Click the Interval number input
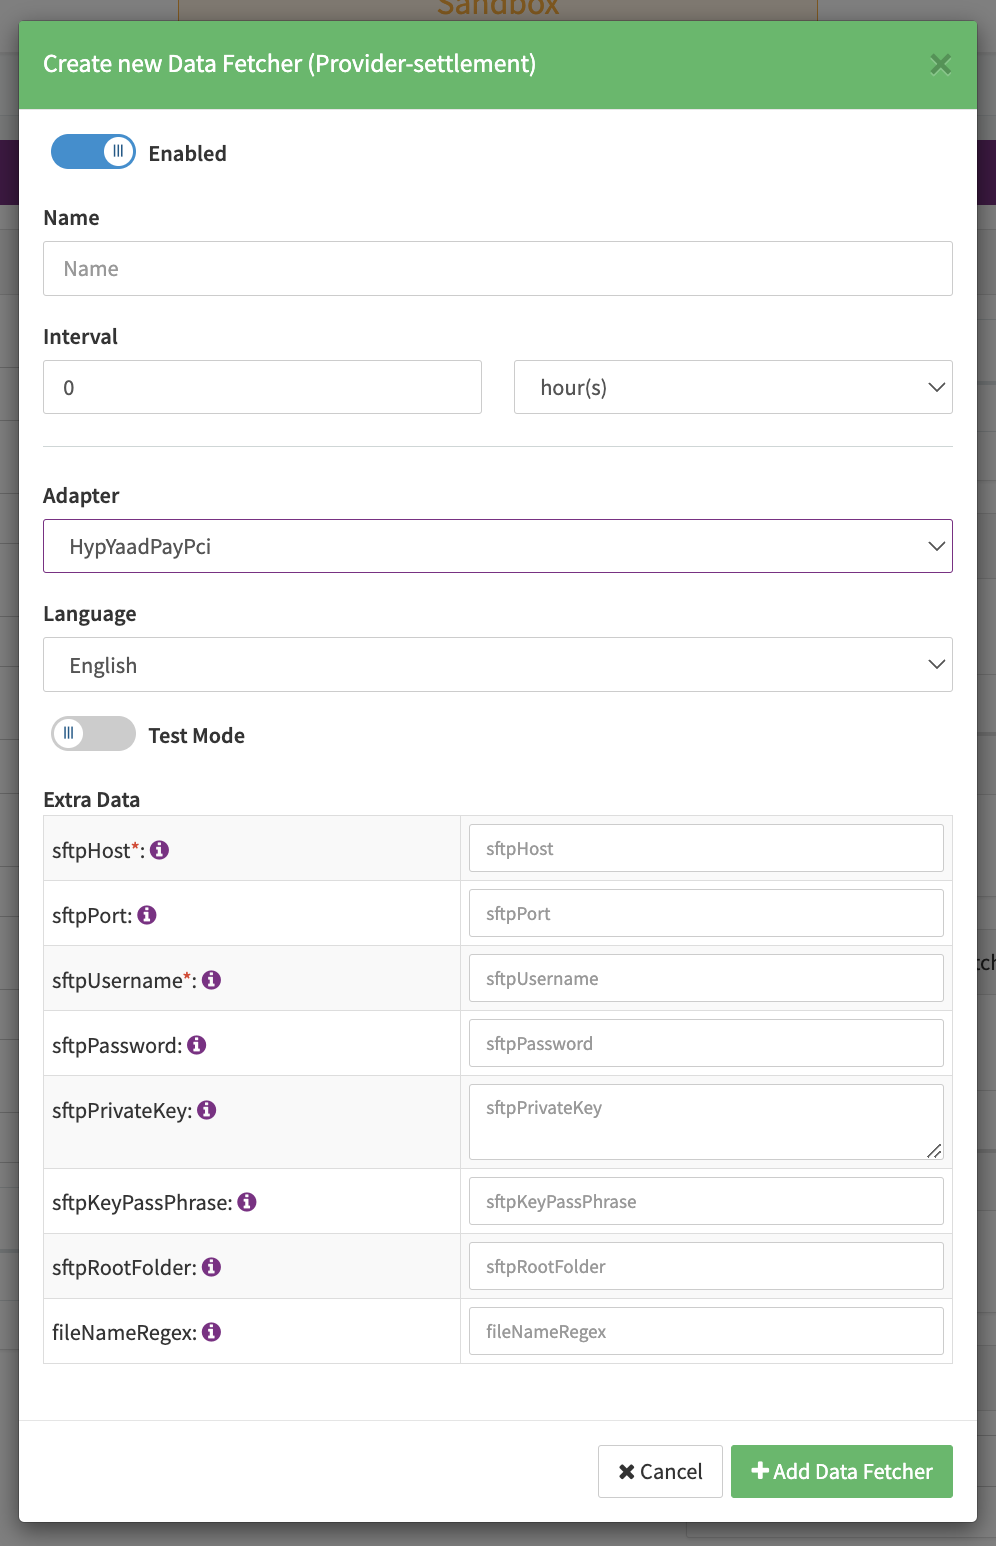Screen dimensions: 996x1546 tap(262, 387)
